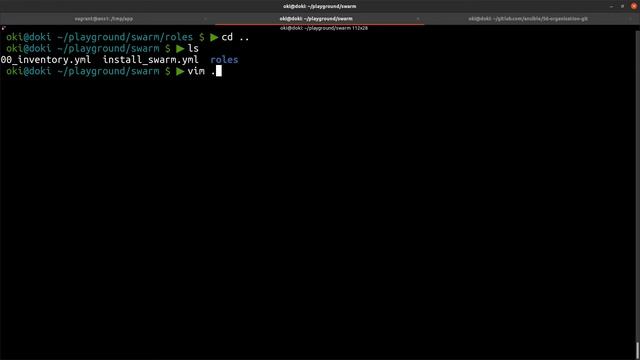Minimize the terminal window
The image size is (640, 360).
pyautogui.click(x=611, y=6)
